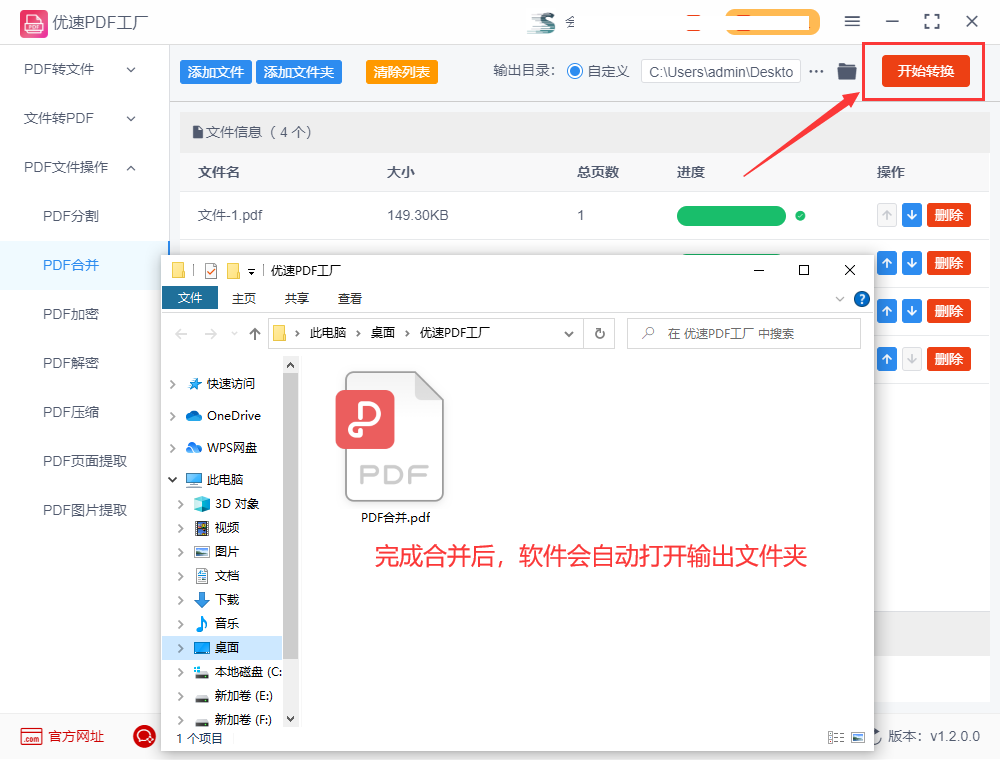Click navigation pane scroll up arrow
The height and width of the screenshot is (760, 1000).
coord(290,365)
